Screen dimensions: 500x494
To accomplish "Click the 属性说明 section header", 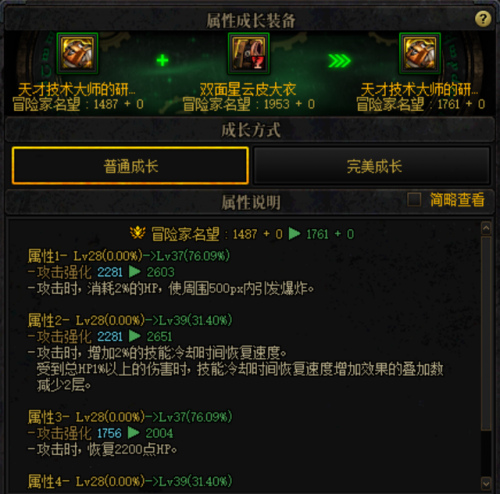I will click(x=250, y=202).
